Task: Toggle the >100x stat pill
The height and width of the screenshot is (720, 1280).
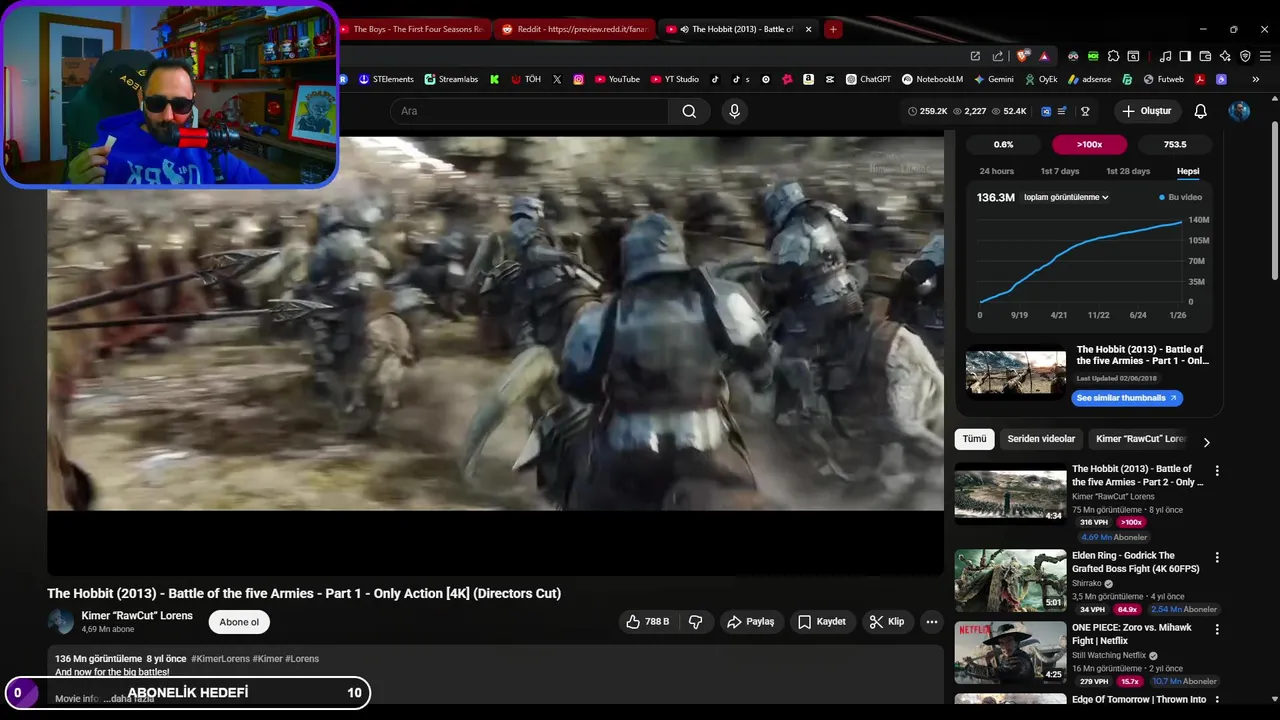Action: pos(1089,145)
